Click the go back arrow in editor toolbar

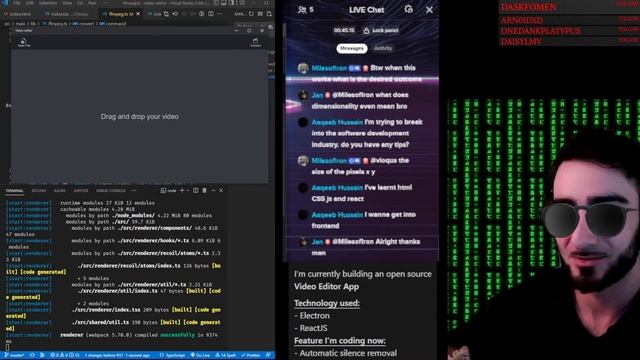click(x=175, y=14)
